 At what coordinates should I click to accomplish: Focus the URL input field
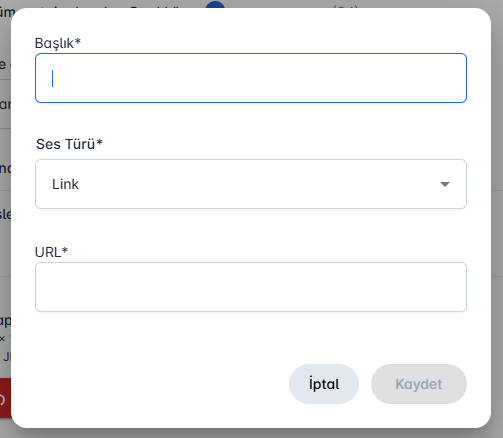(251, 287)
